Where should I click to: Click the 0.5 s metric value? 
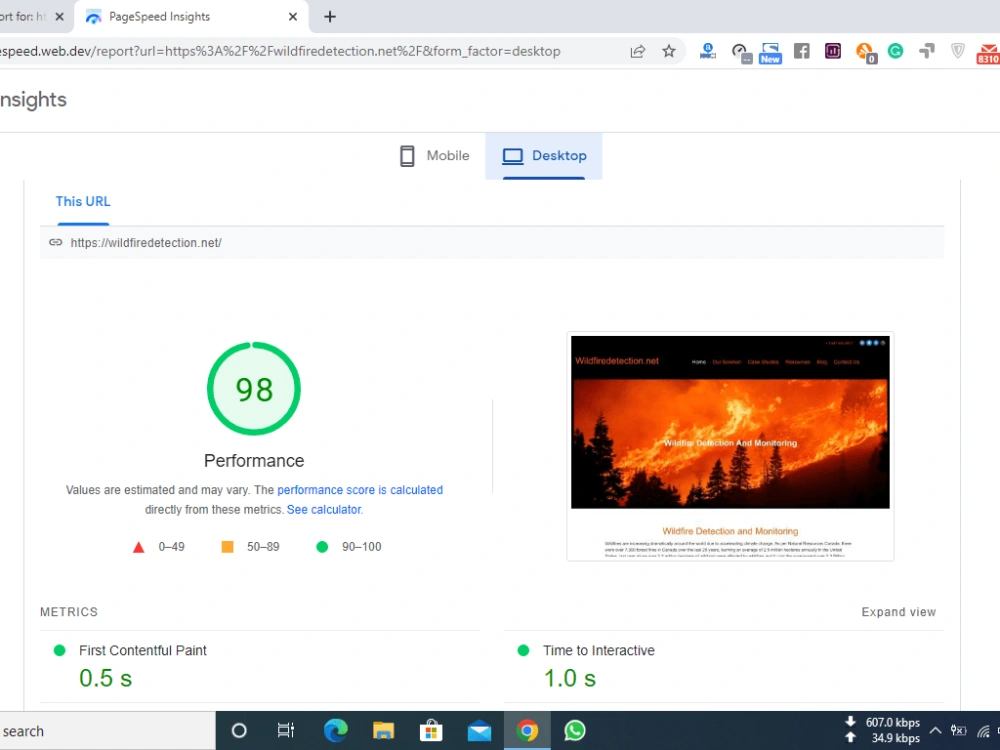click(106, 678)
